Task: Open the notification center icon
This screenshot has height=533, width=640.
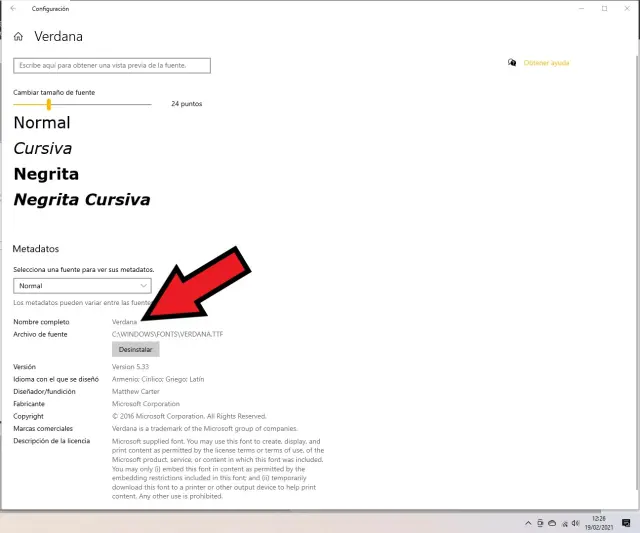Action: [x=624, y=523]
